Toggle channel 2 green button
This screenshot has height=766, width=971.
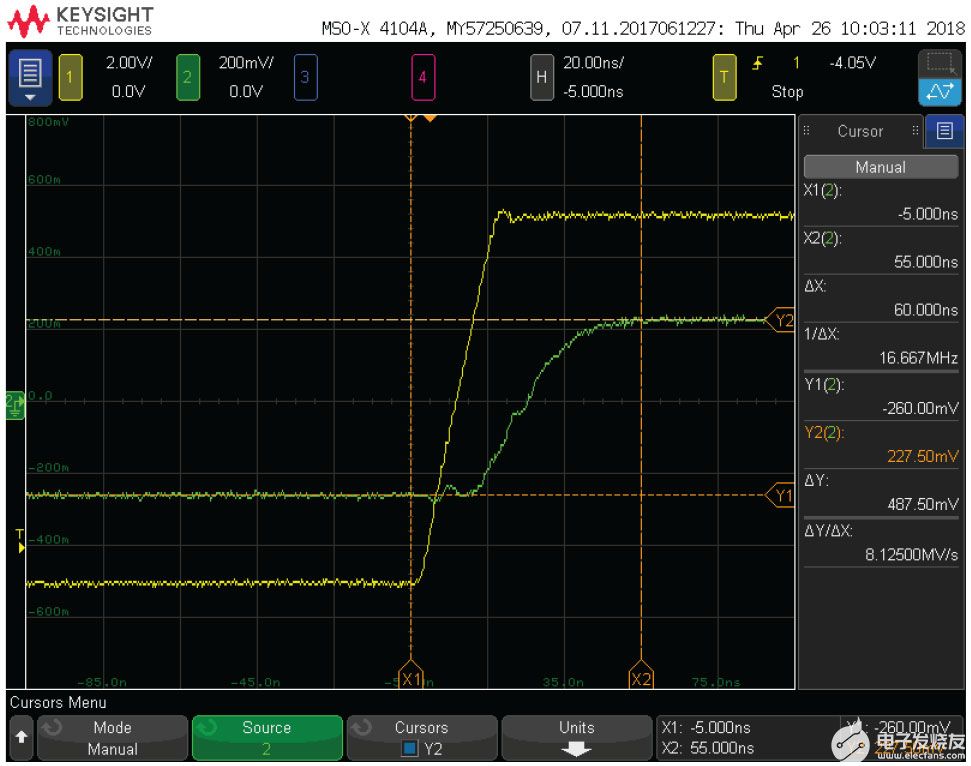(x=187, y=77)
